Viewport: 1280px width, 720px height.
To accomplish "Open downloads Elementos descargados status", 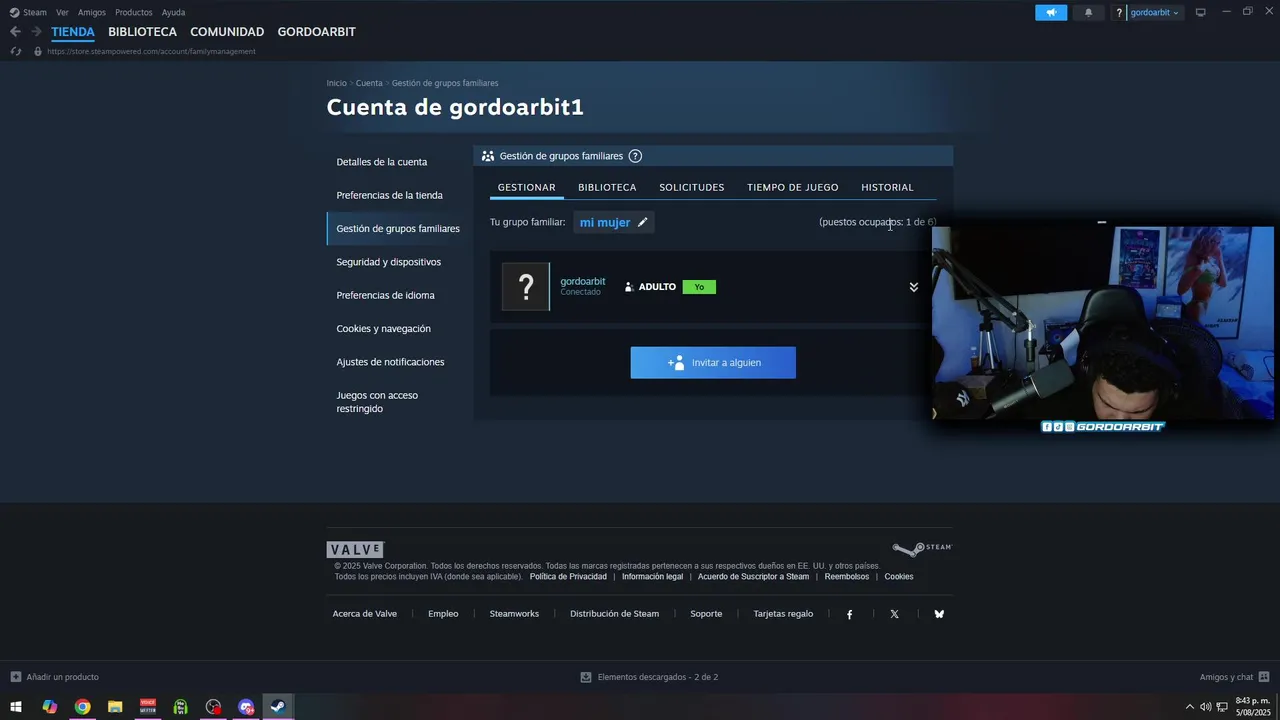I will (x=649, y=677).
